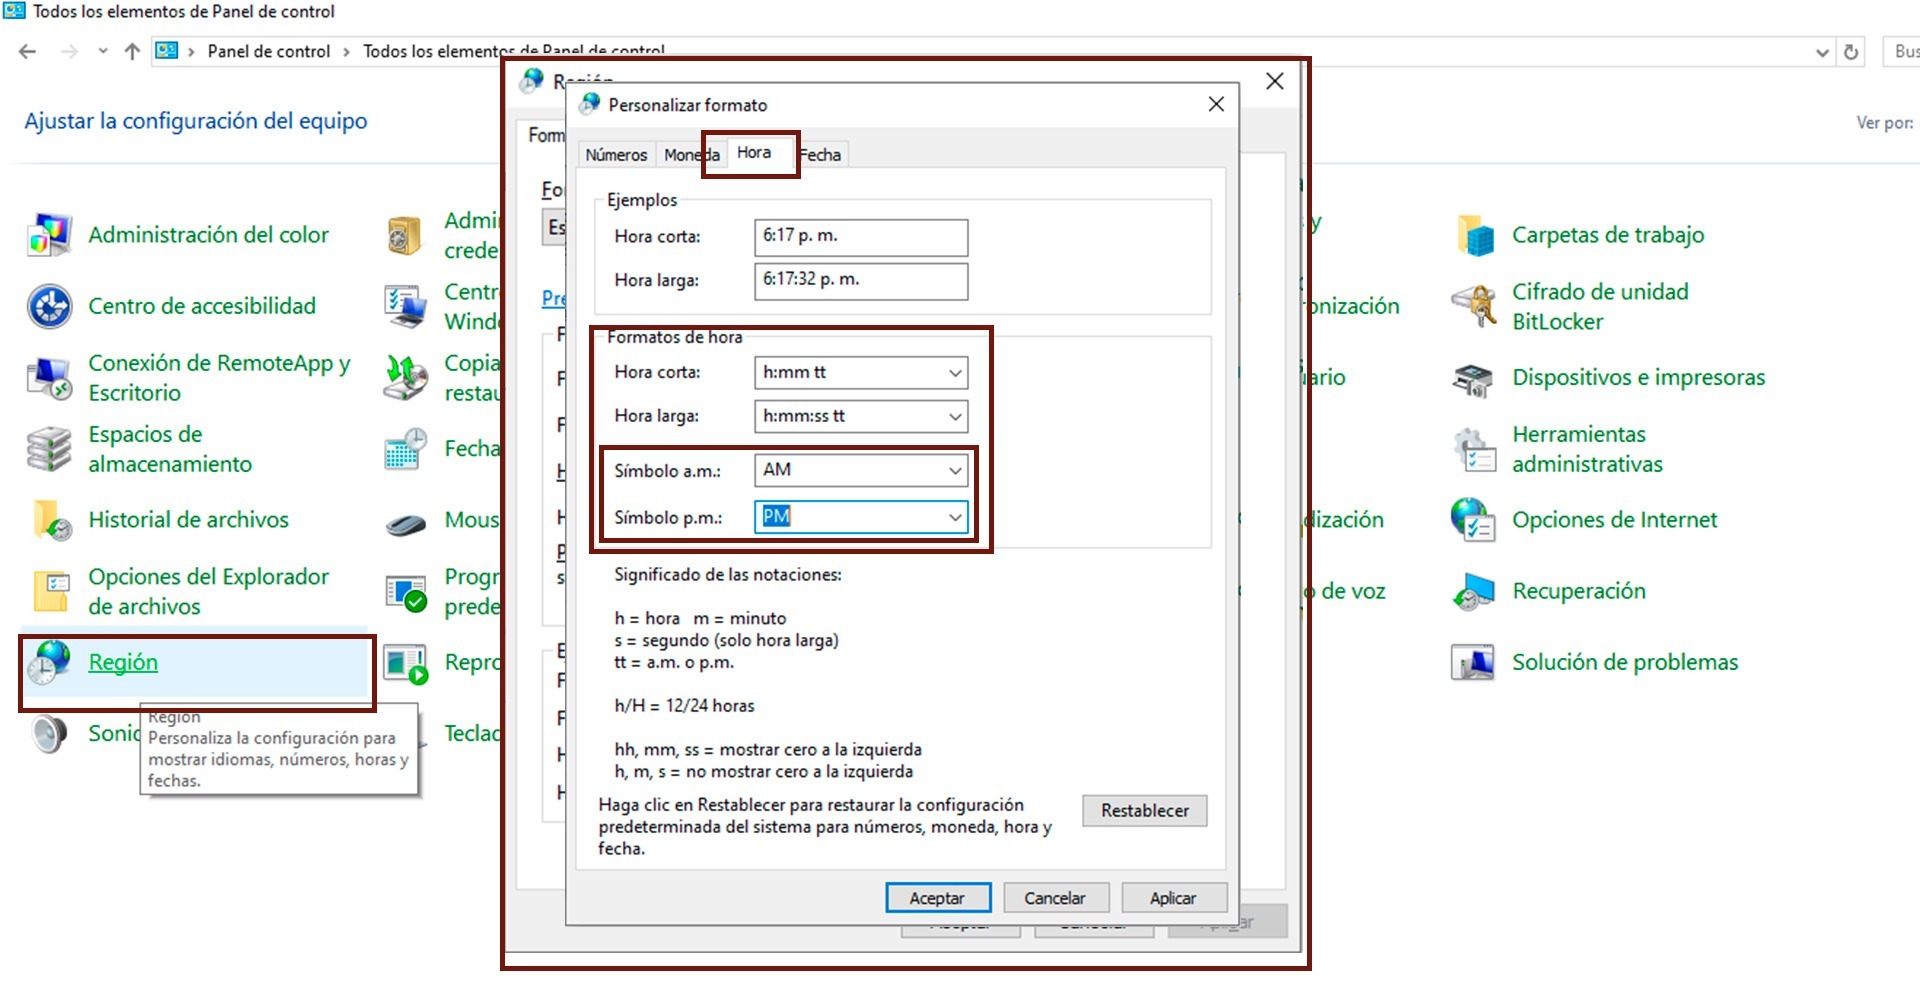Expand the Hora larga format dropdown
The width and height of the screenshot is (1920, 1008).
(955, 416)
